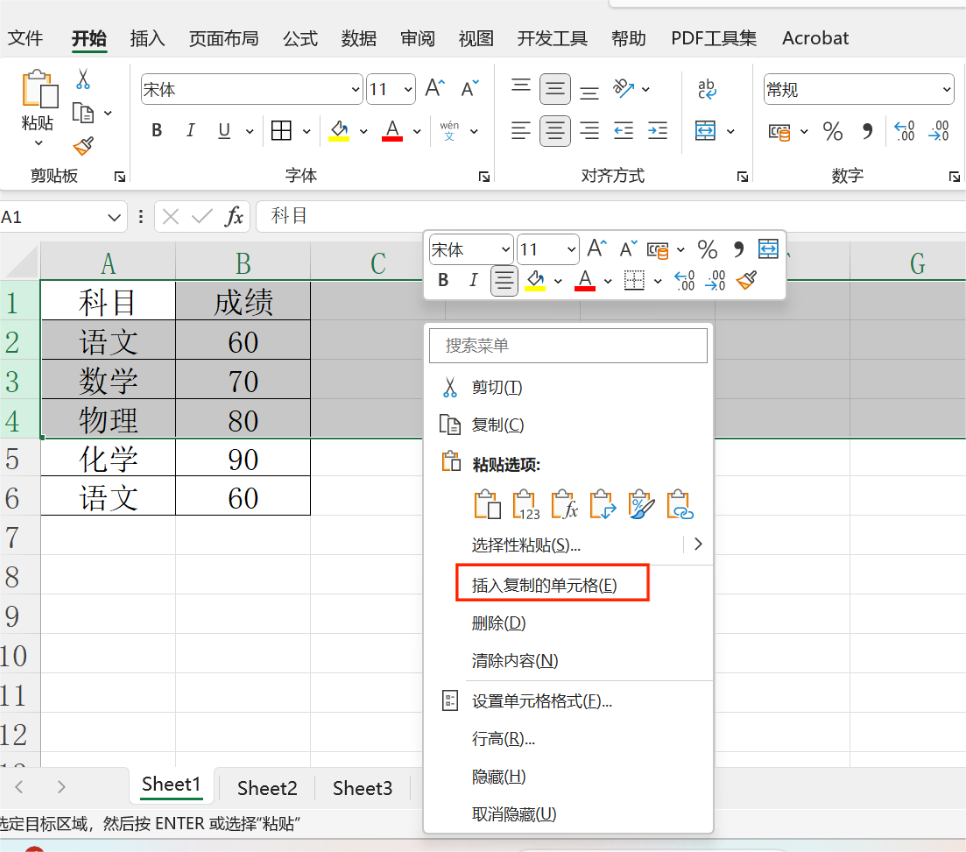Decrease font size with ribbon A˅ icon
Image resolution: width=966 pixels, height=852 pixels.
click(469, 89)
